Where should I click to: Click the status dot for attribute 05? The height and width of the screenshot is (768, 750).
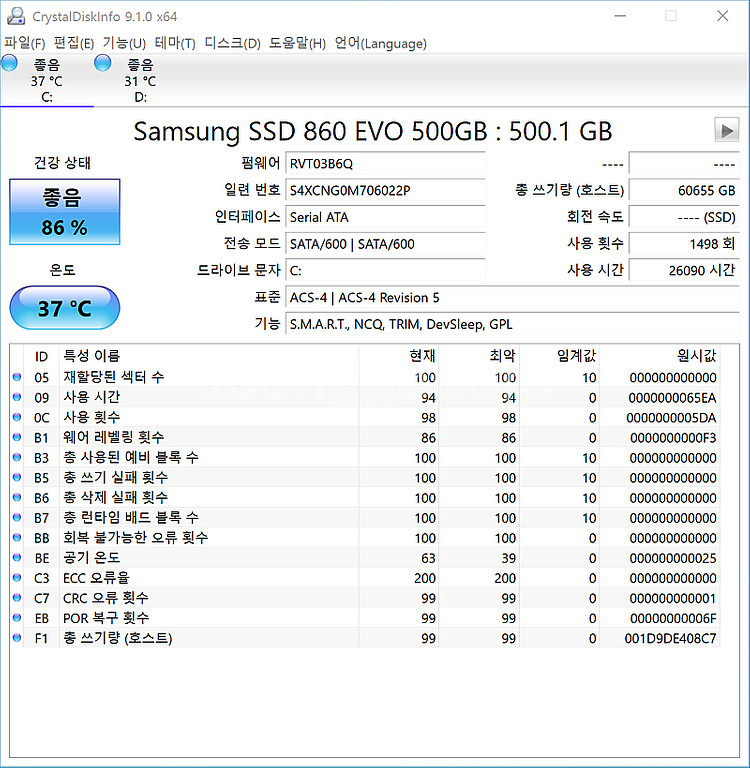coord(17,377)
